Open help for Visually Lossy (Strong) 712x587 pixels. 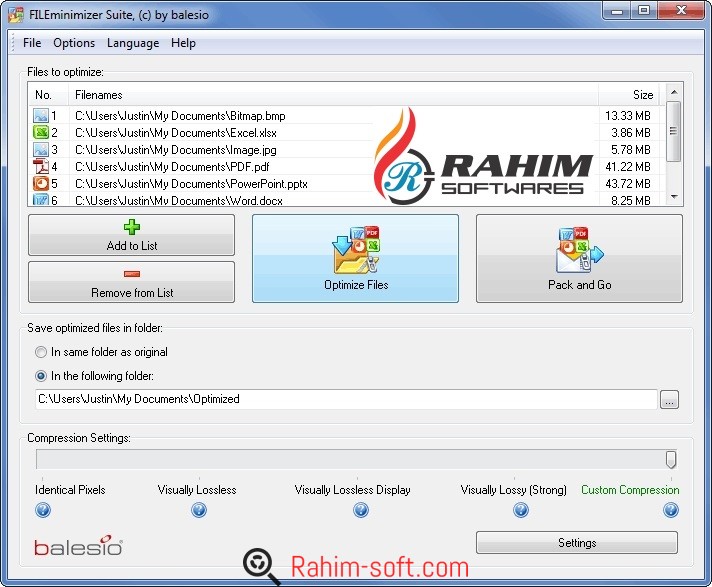[x=521, y=510]
